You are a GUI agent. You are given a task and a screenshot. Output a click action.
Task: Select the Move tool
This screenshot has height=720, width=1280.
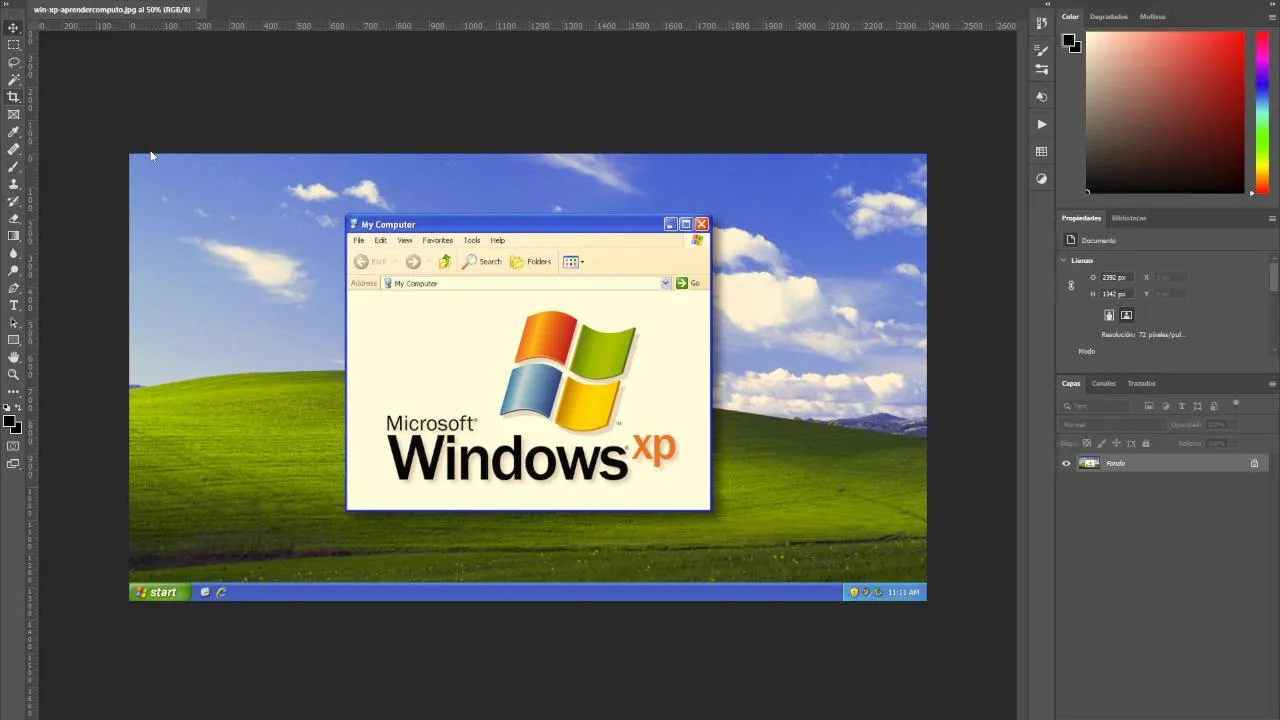[x=13, y=28]
